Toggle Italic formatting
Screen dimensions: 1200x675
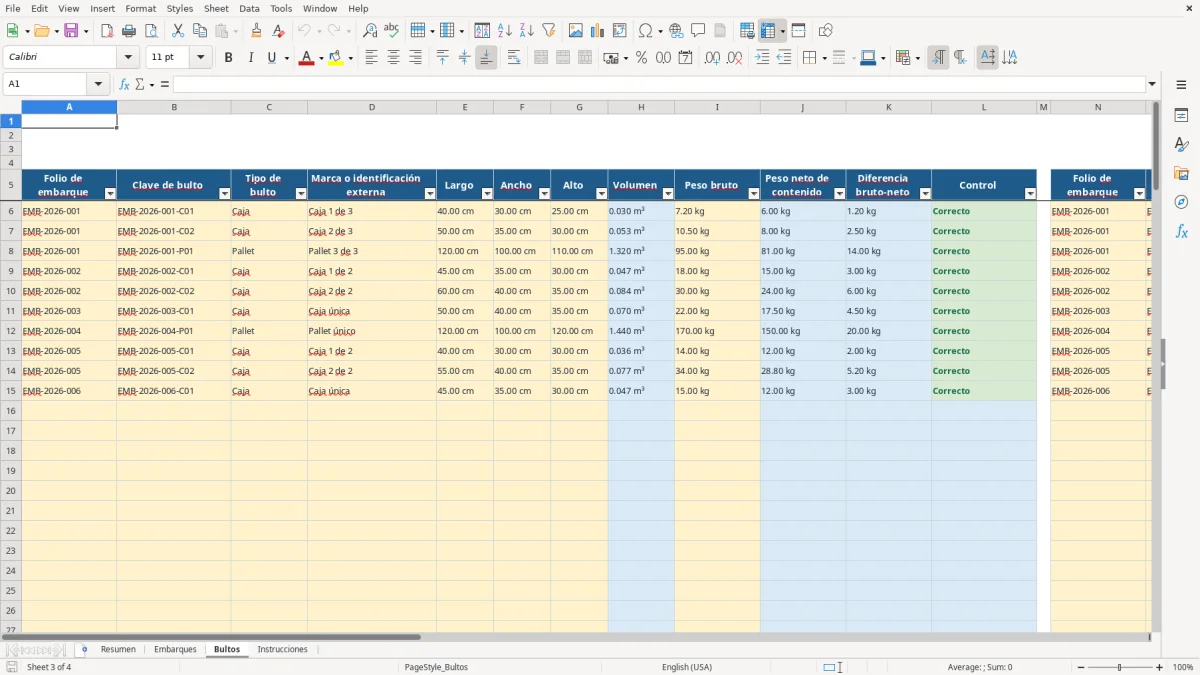tap(250, 58)
